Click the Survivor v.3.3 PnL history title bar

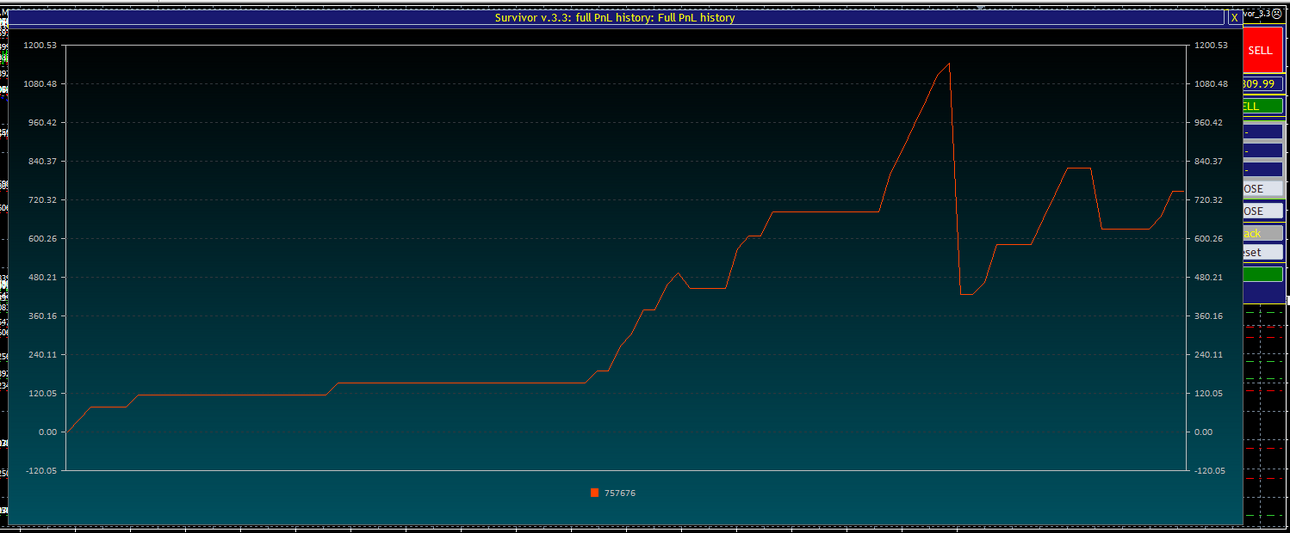click(x=615, y=18)
